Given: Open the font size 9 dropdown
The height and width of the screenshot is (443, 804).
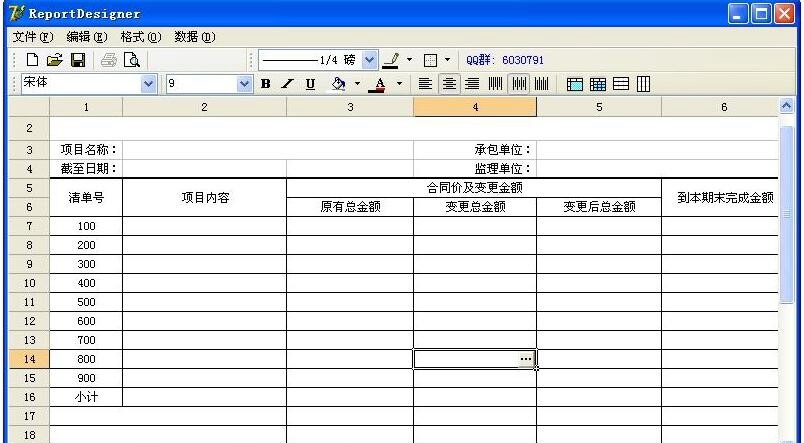Looking at the screenshot, I should click(x=246, y=84).
